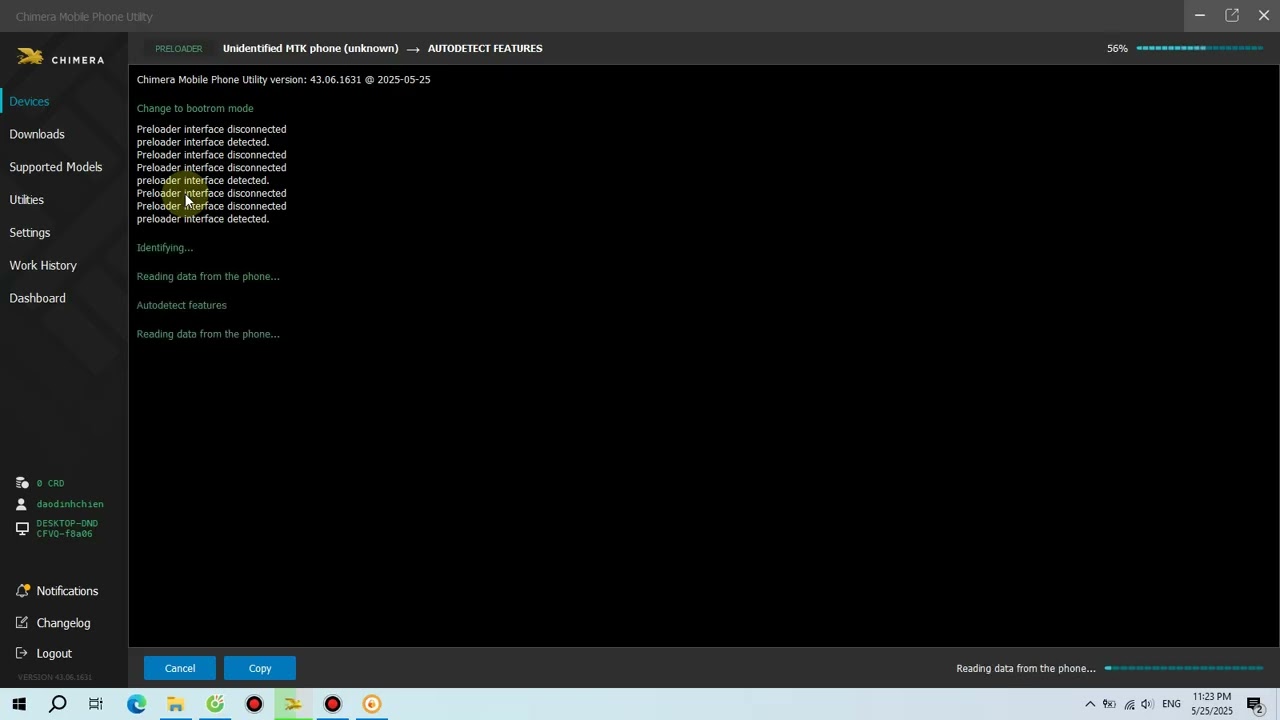Click the computer ID monitor icon
The image size is (1280, 720).
click(22, 528)
